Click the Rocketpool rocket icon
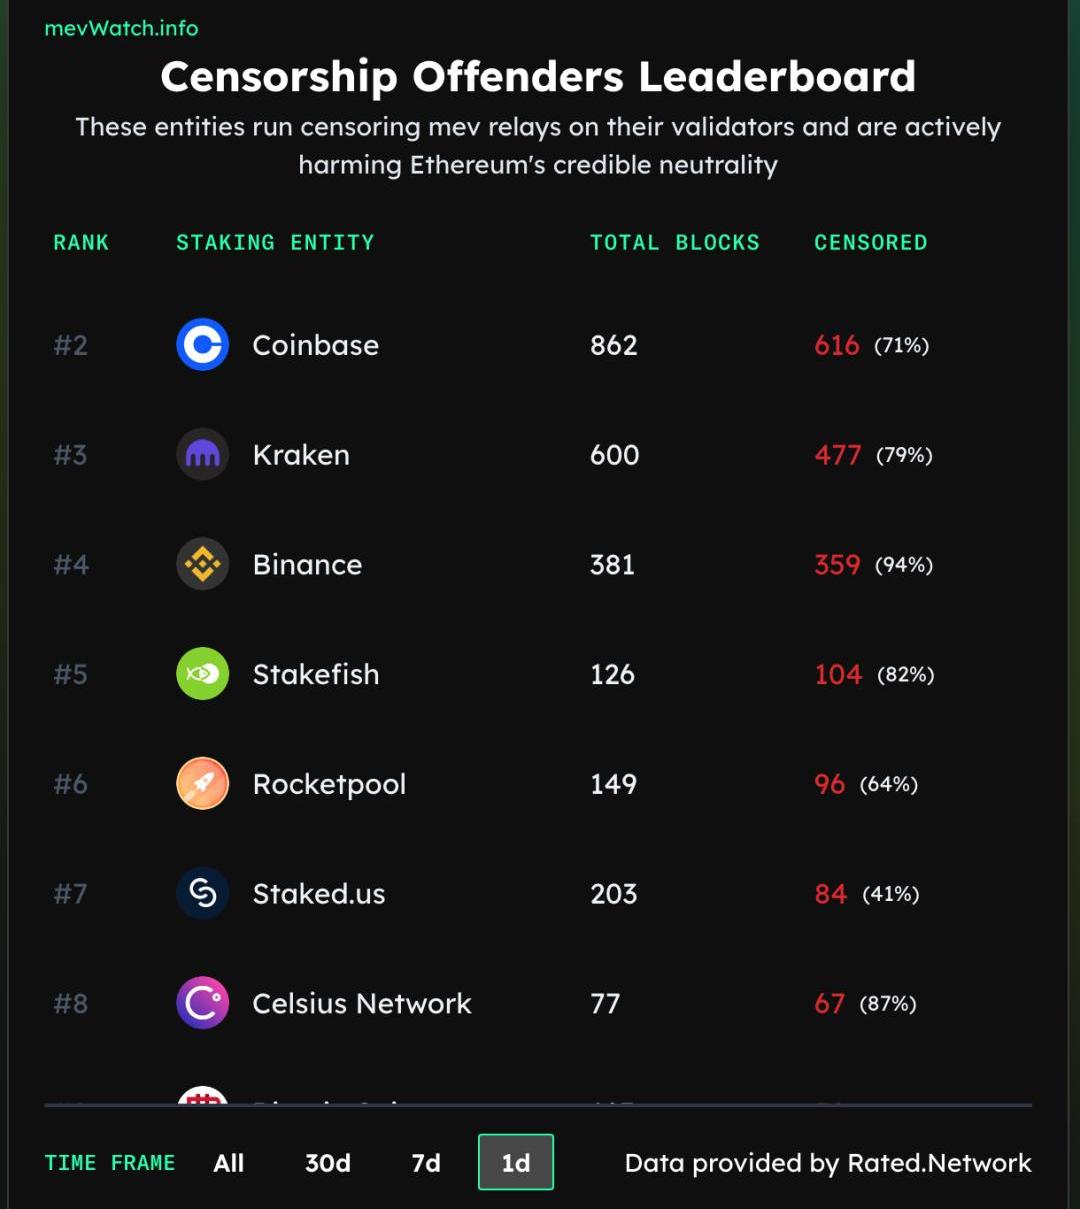The height and width of the screenshot is (1209, 1080). point(203,784)
